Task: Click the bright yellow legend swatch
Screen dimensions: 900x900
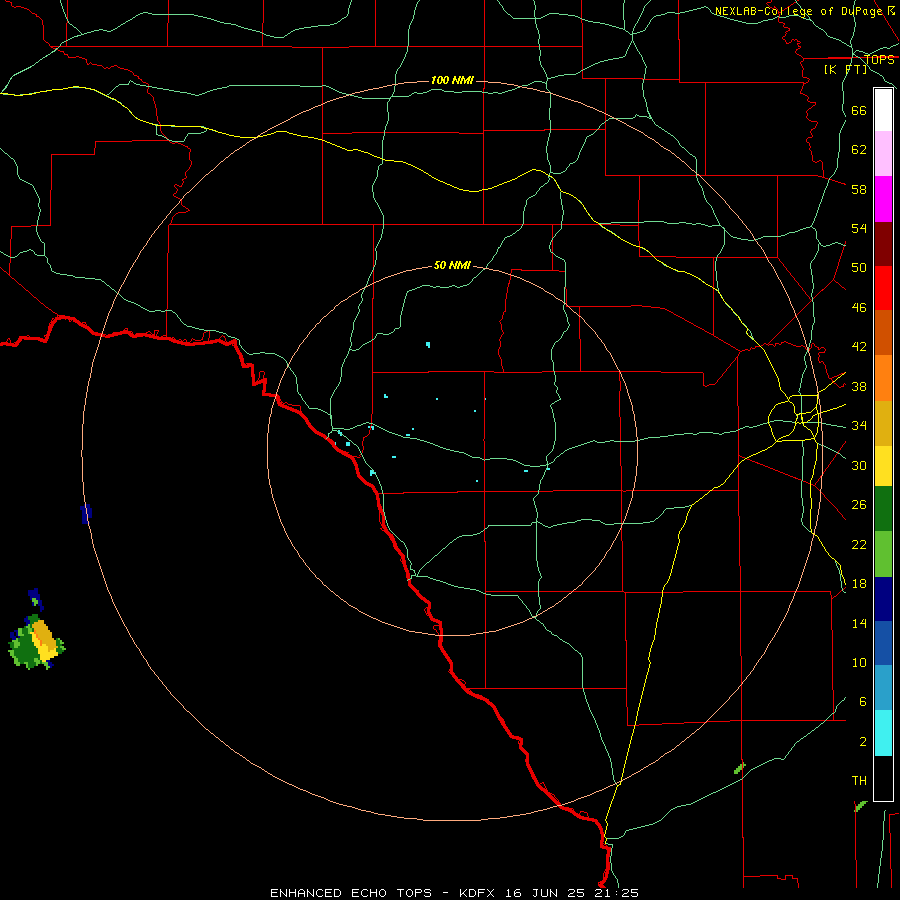Action: coord(883,466)
